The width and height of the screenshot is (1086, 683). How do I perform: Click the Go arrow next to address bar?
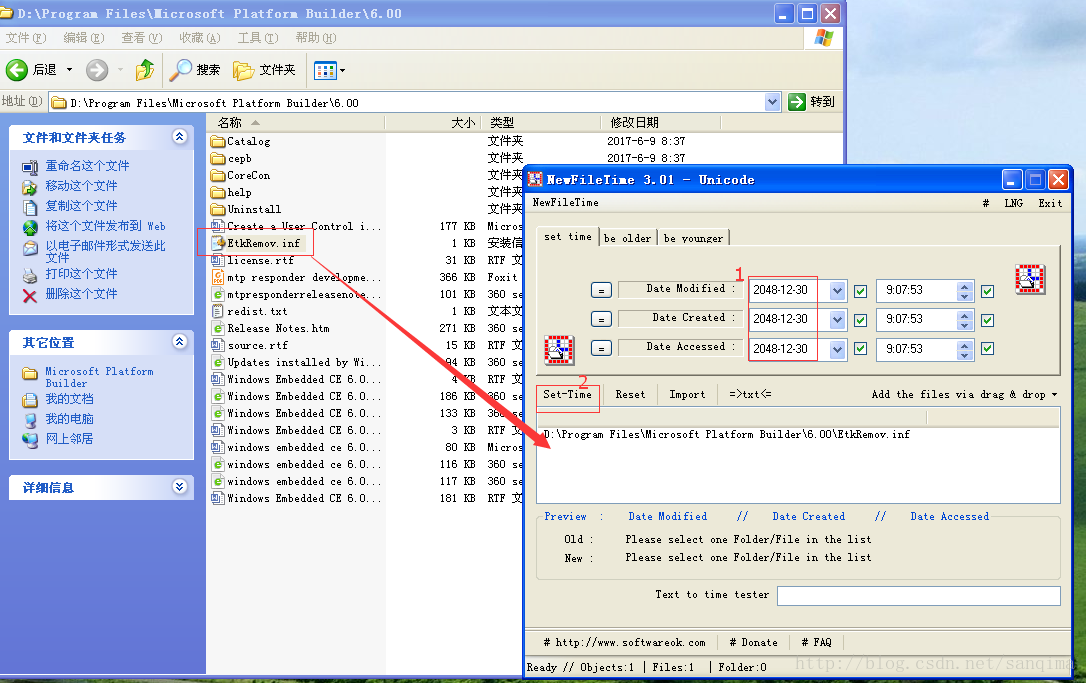(797, 102)
